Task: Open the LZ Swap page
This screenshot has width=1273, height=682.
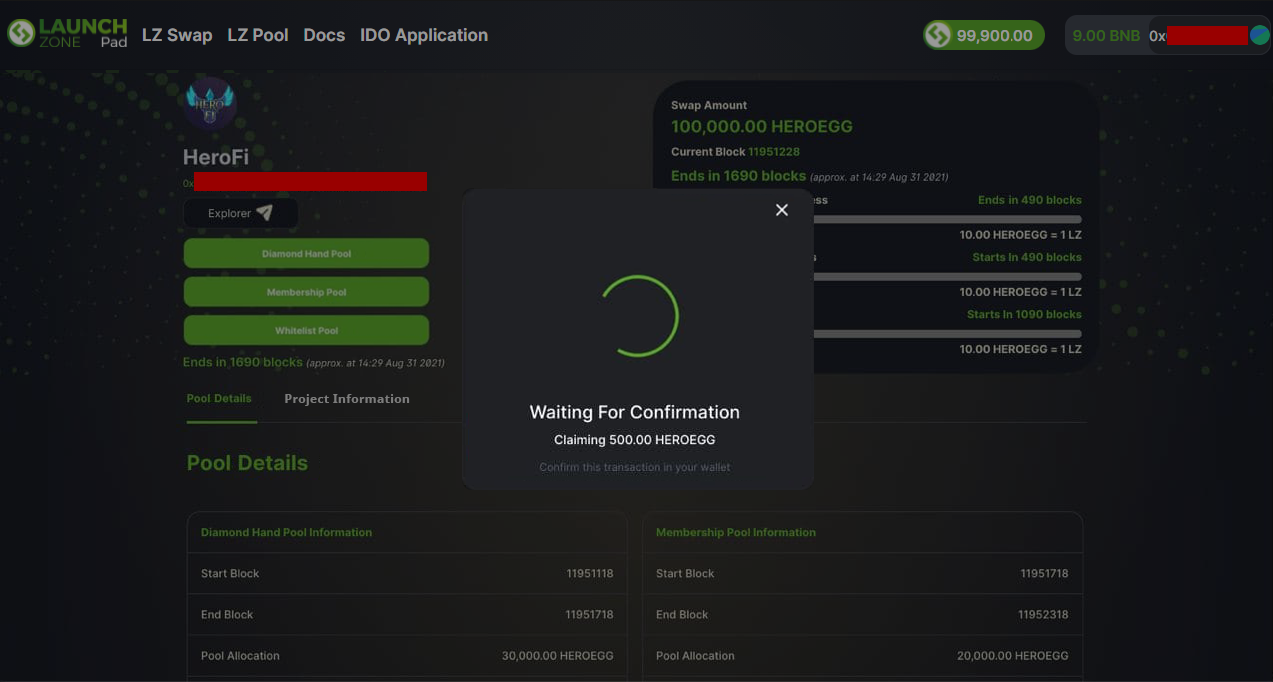Action: click(x=177, y=35)
